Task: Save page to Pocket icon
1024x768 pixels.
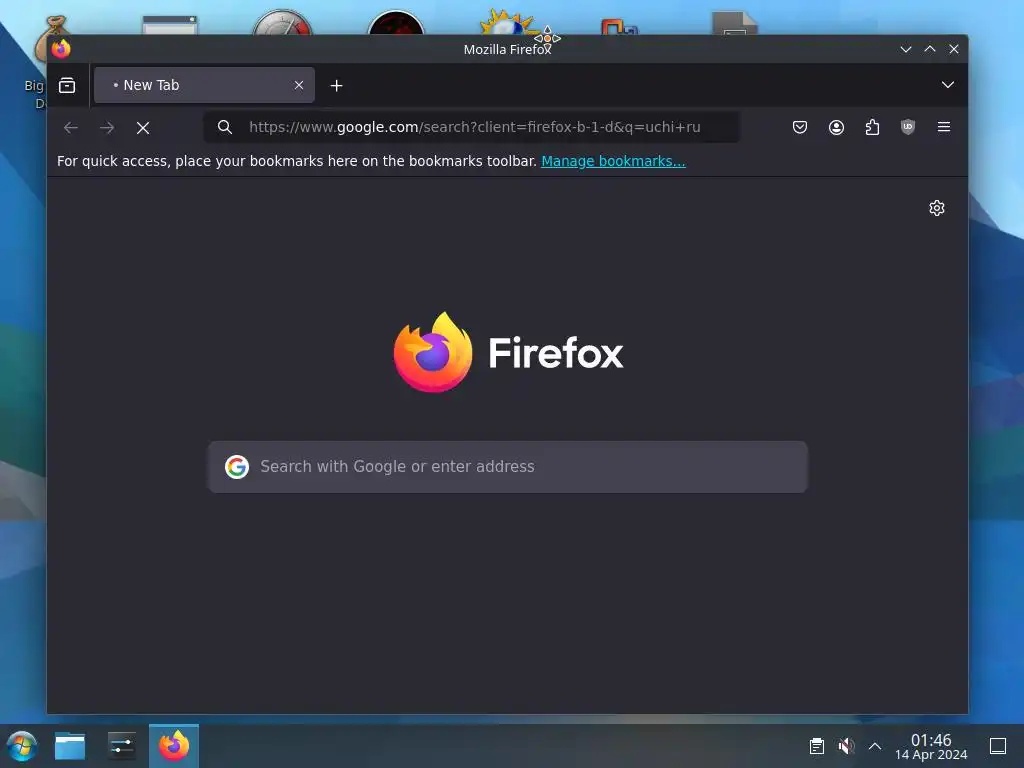Action: pos(799,127)
